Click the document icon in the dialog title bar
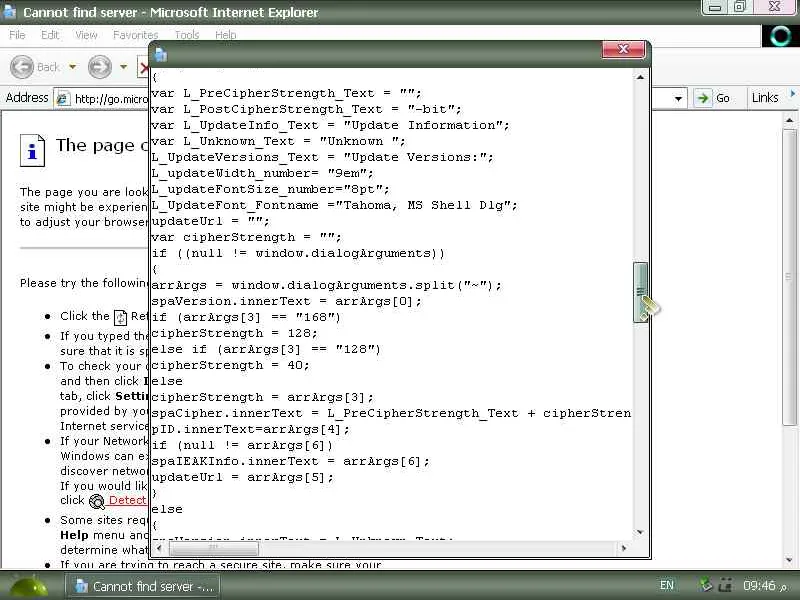 pyautogui.click(x=161, y=55)
